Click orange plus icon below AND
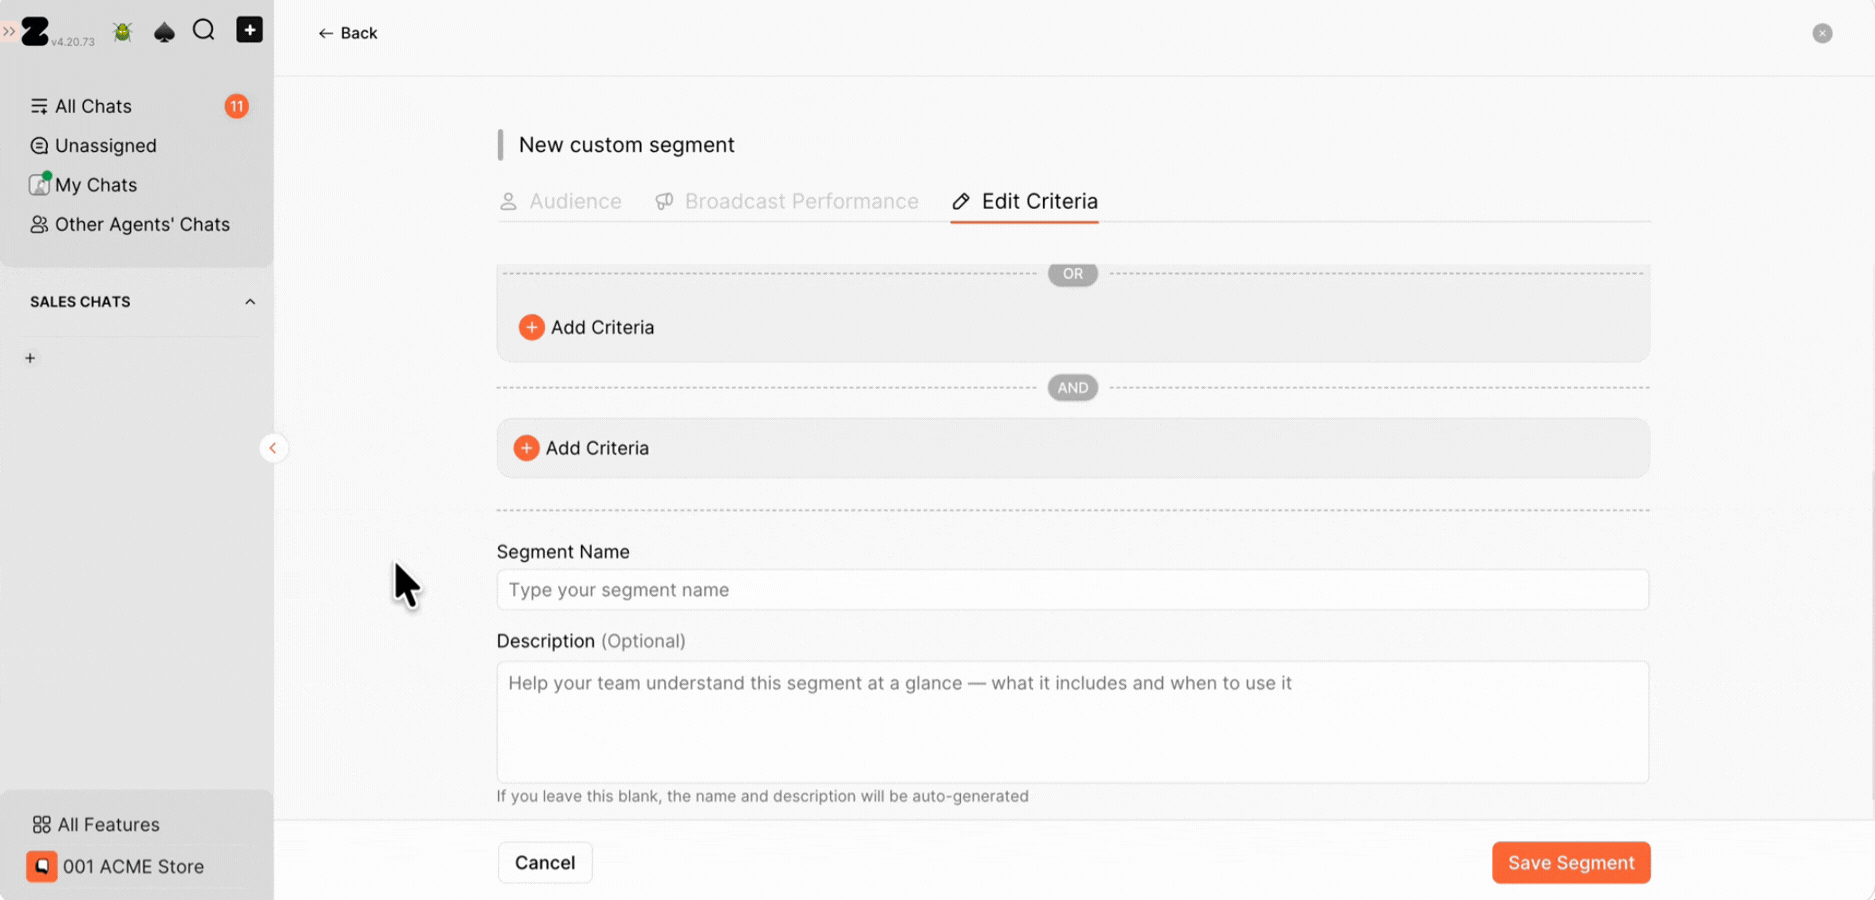The width and height of the screenshot is (1875, 900). point(526,448)
